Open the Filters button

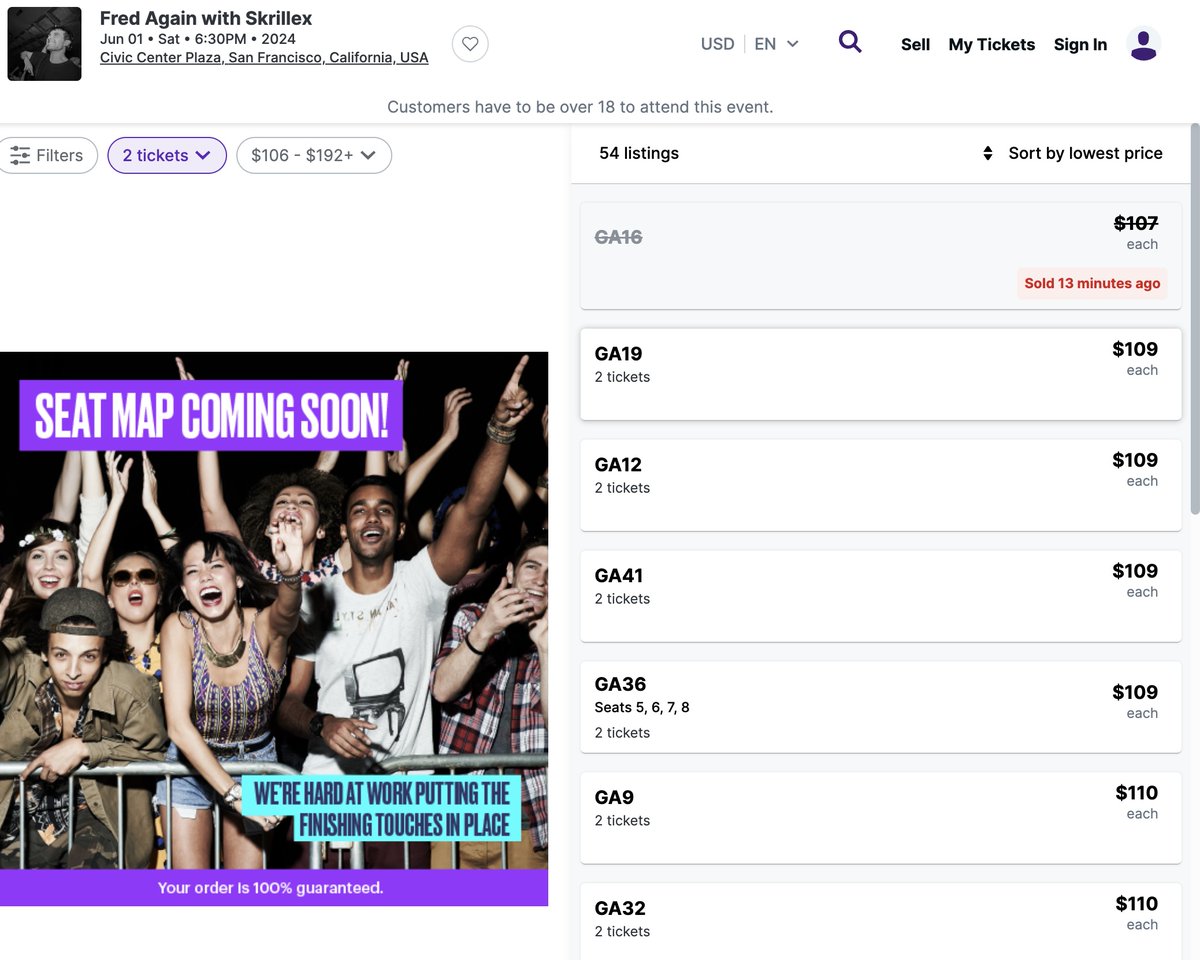pos(47,155)
